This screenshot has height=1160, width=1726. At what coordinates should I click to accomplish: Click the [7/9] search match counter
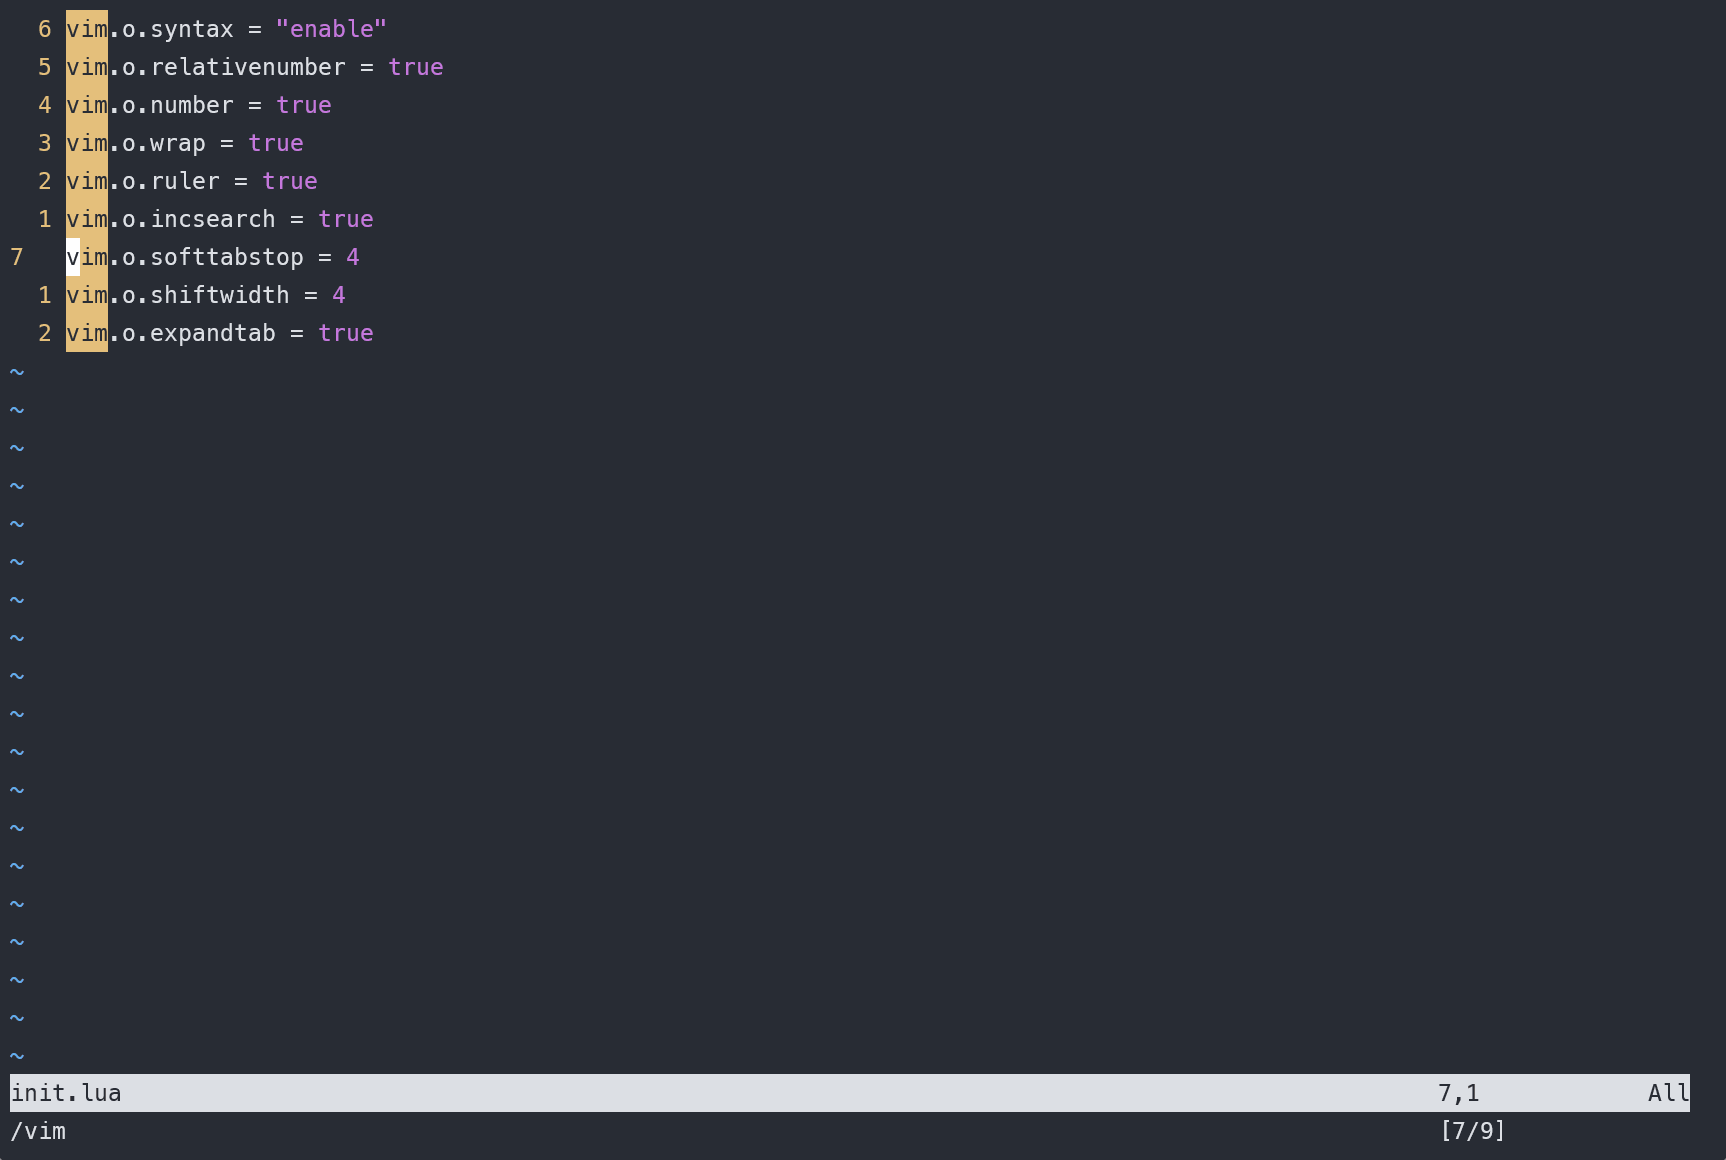click(x=1473, y=1131)
